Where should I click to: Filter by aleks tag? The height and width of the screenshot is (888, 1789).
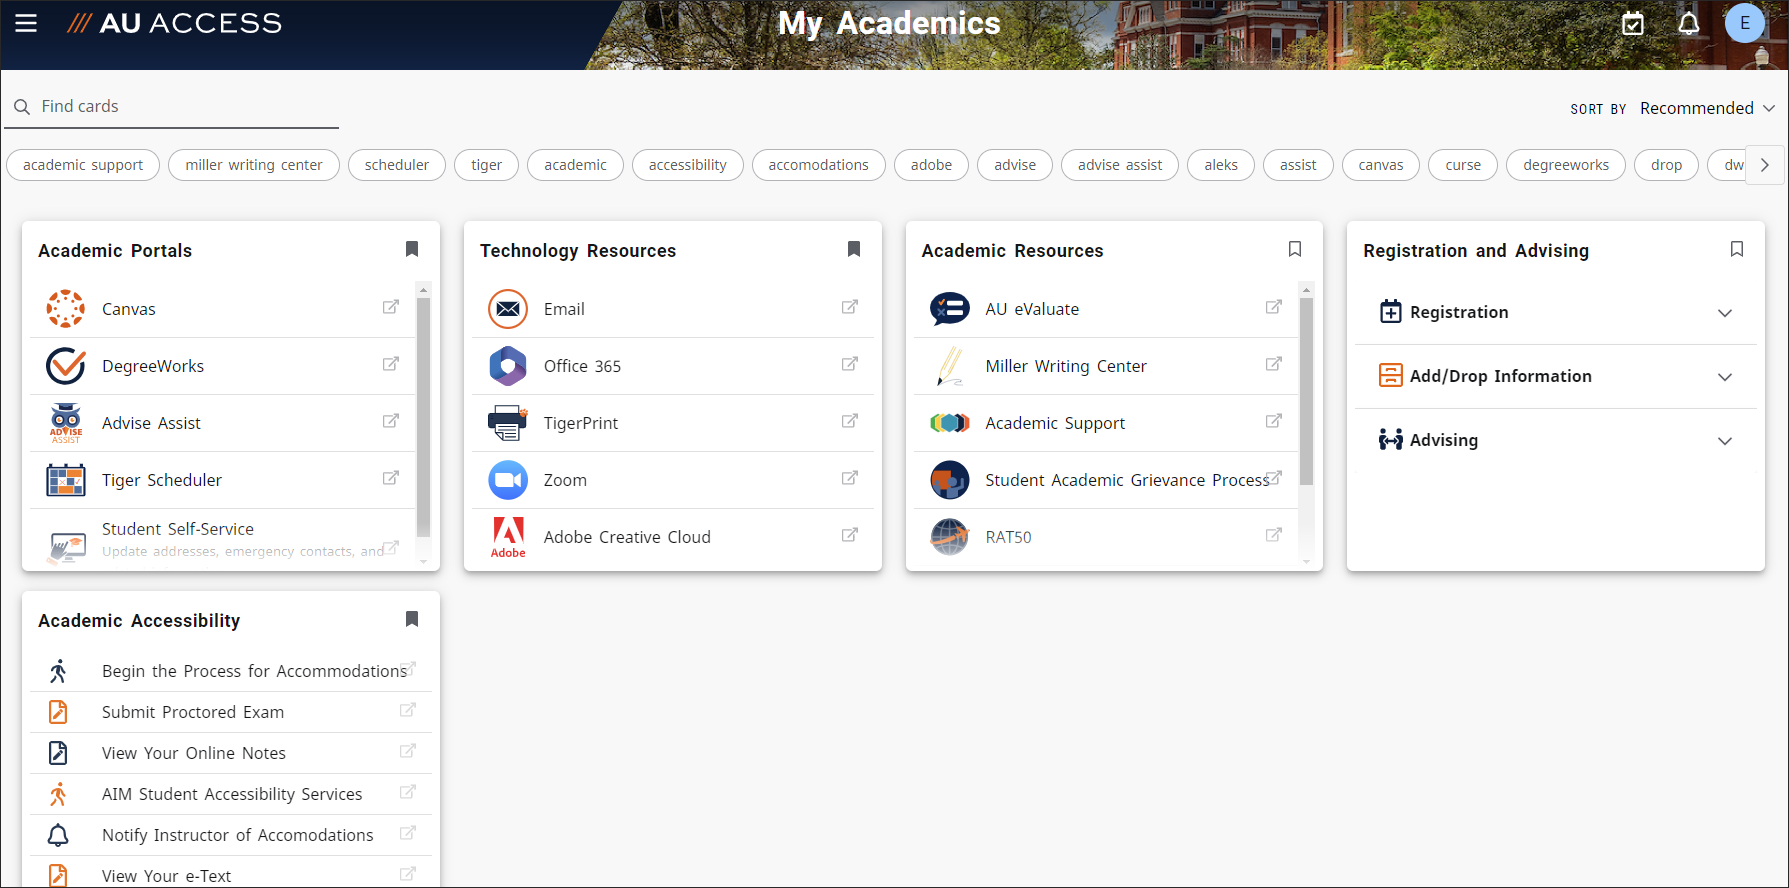click(1221, 165)
